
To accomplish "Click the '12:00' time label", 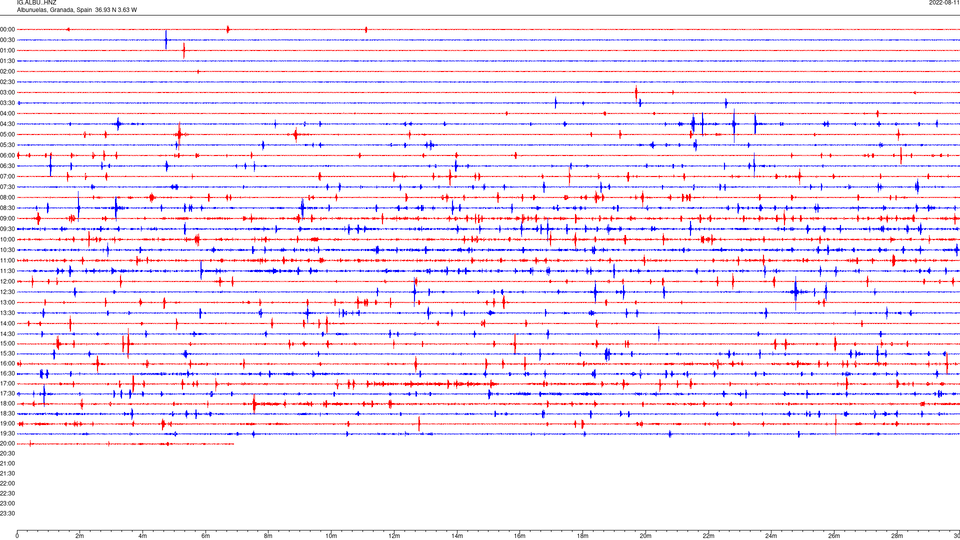I will click(x=8, y=282).
